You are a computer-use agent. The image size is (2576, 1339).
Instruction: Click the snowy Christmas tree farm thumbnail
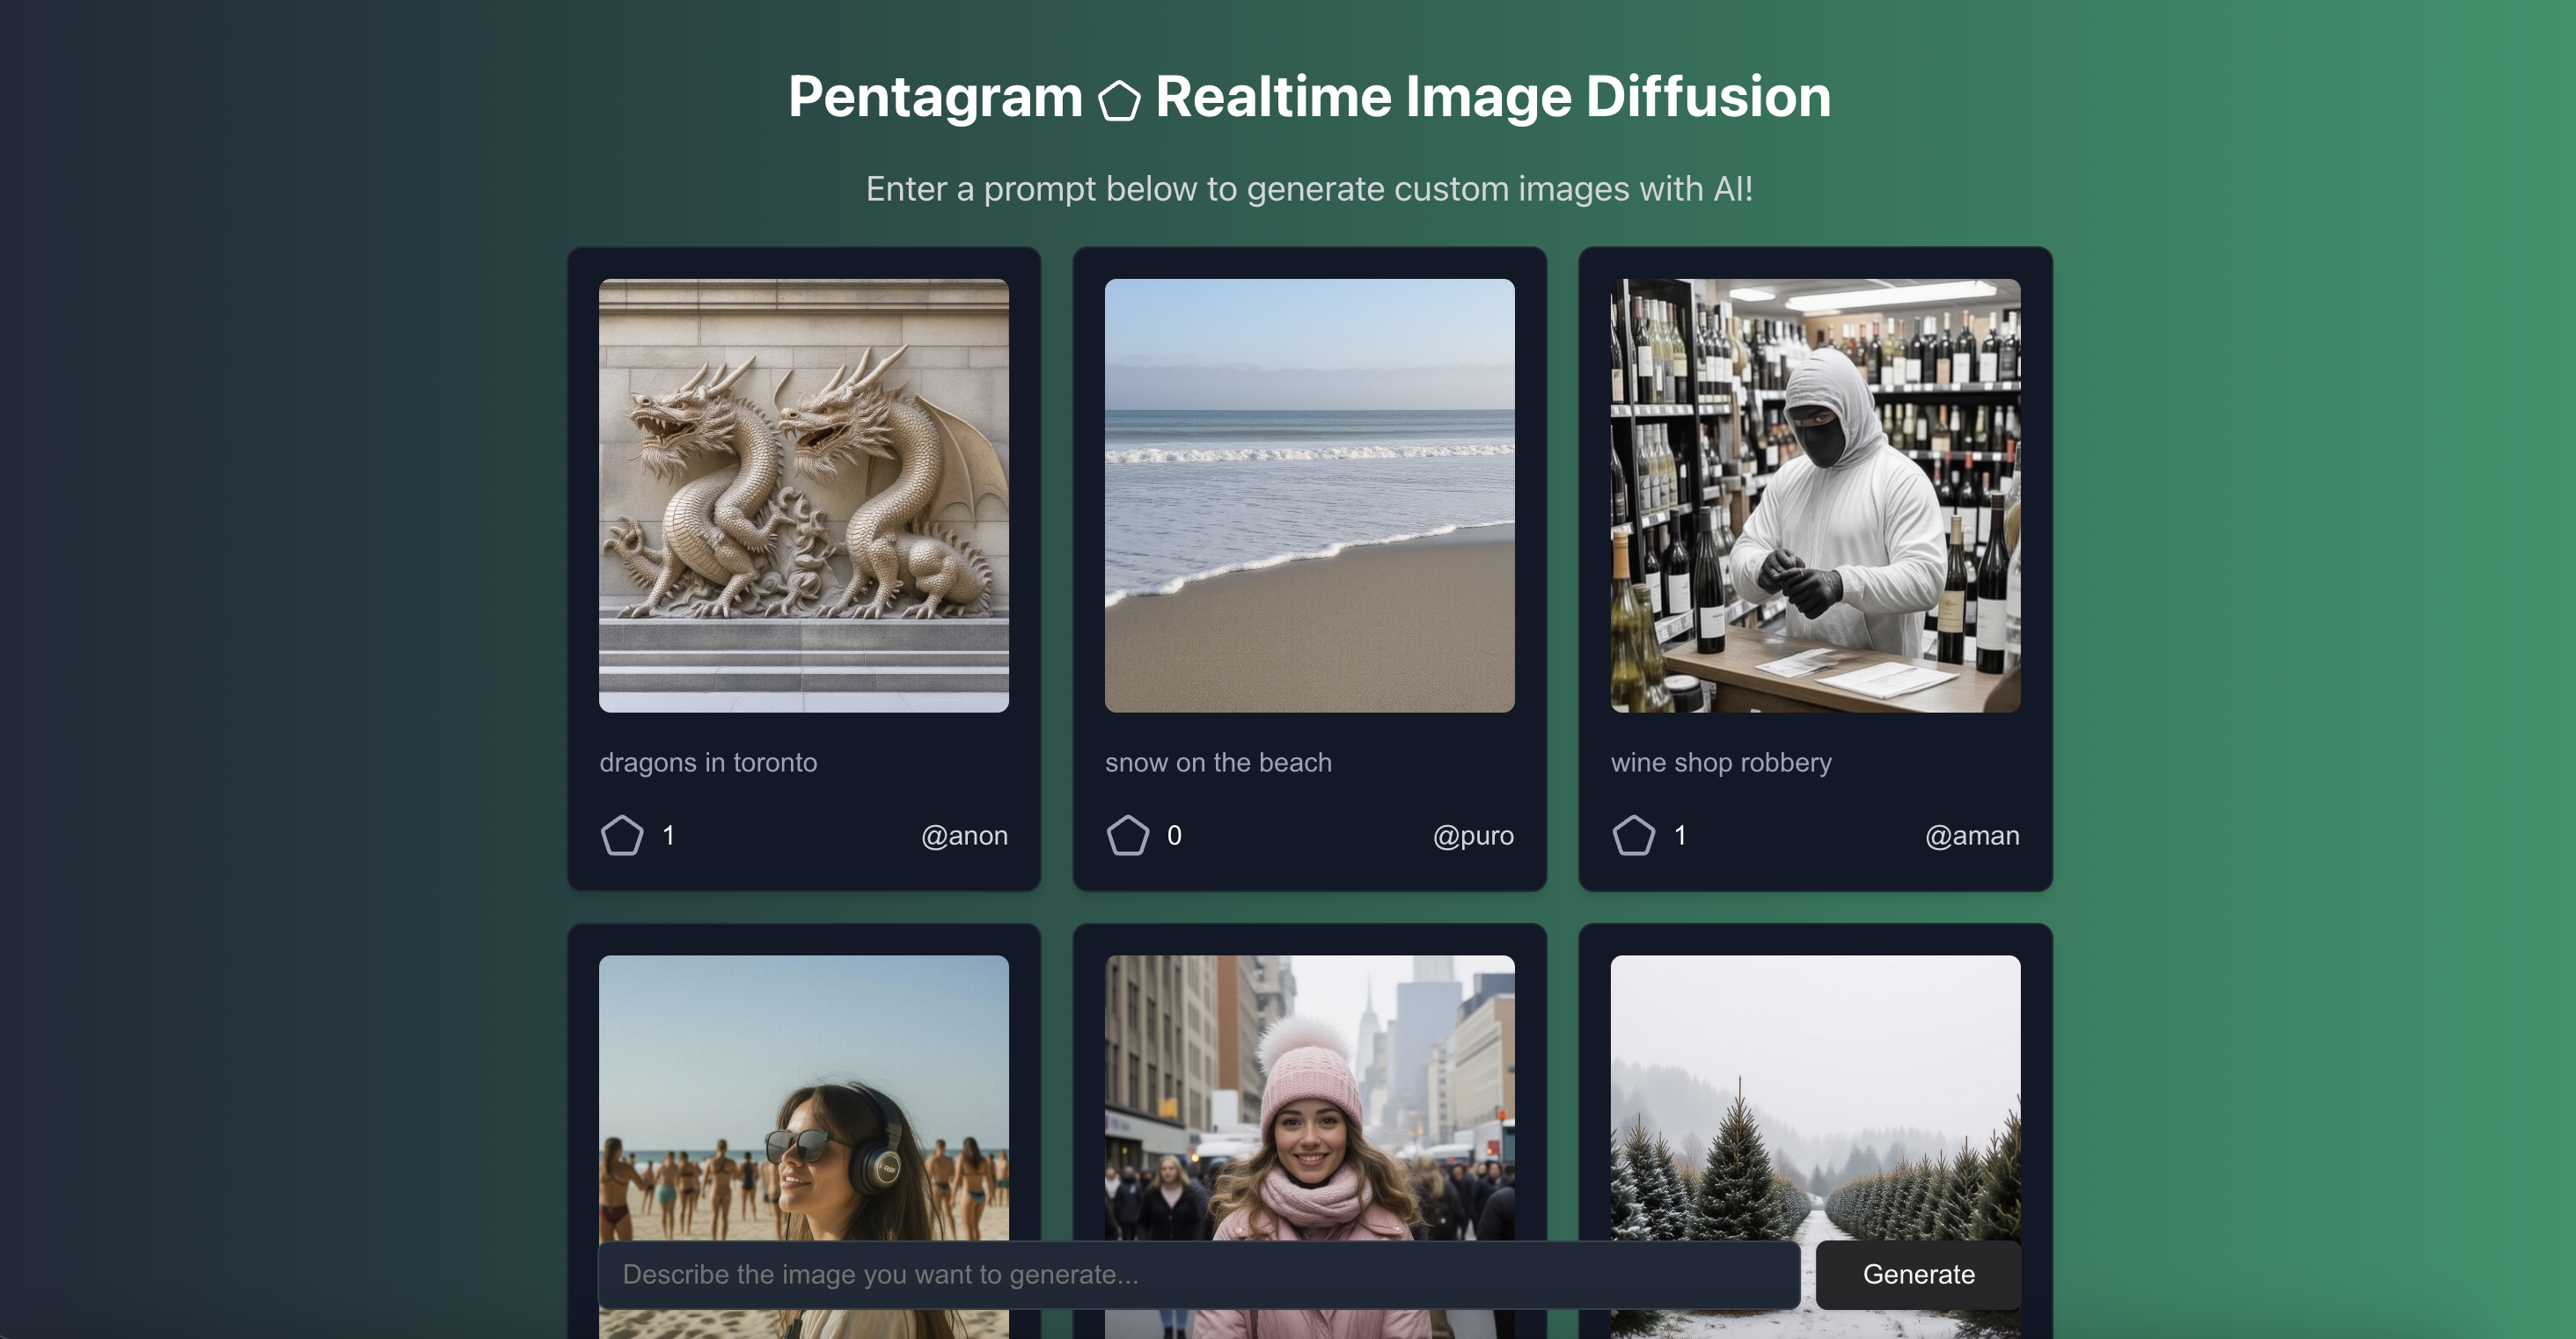[x=1814, y=1100]
